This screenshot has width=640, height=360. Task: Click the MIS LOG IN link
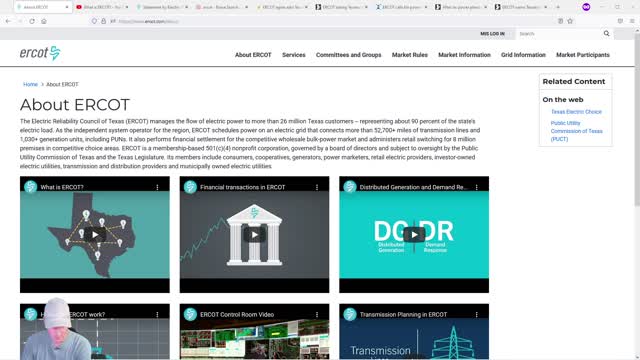point(492,34)
